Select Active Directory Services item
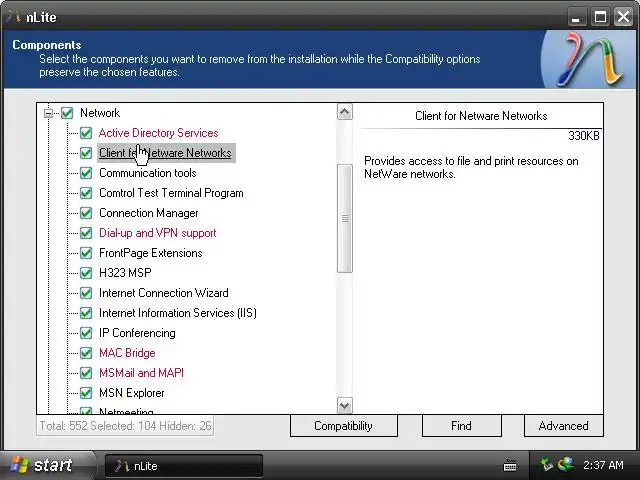 [158, 133]
